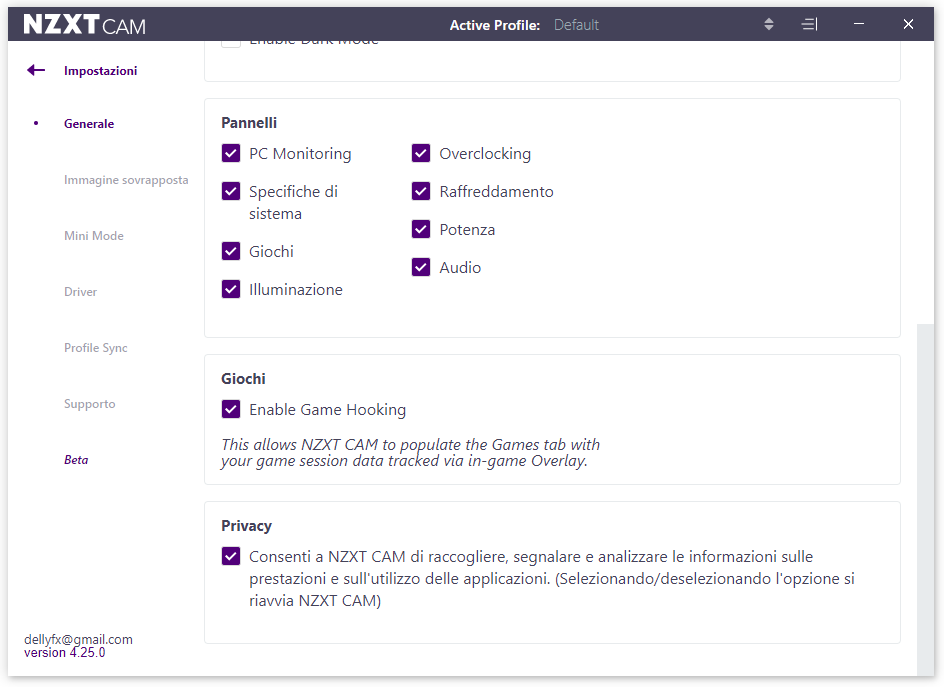Viewport: 944px width, 687px height.
Task: Open the Immagine sovrapposta settings section
Action: point(126,180)
